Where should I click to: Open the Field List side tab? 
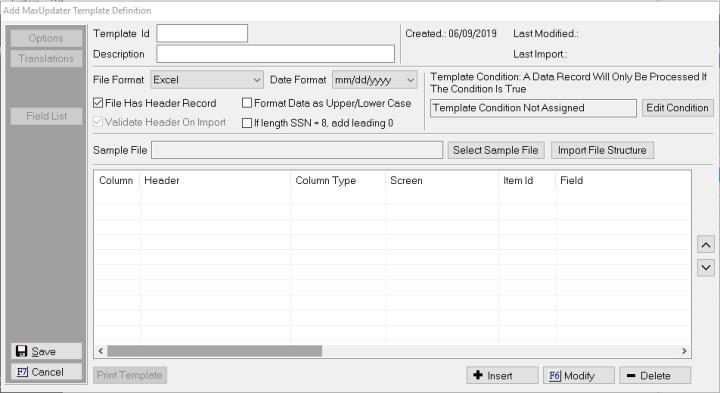46,116
